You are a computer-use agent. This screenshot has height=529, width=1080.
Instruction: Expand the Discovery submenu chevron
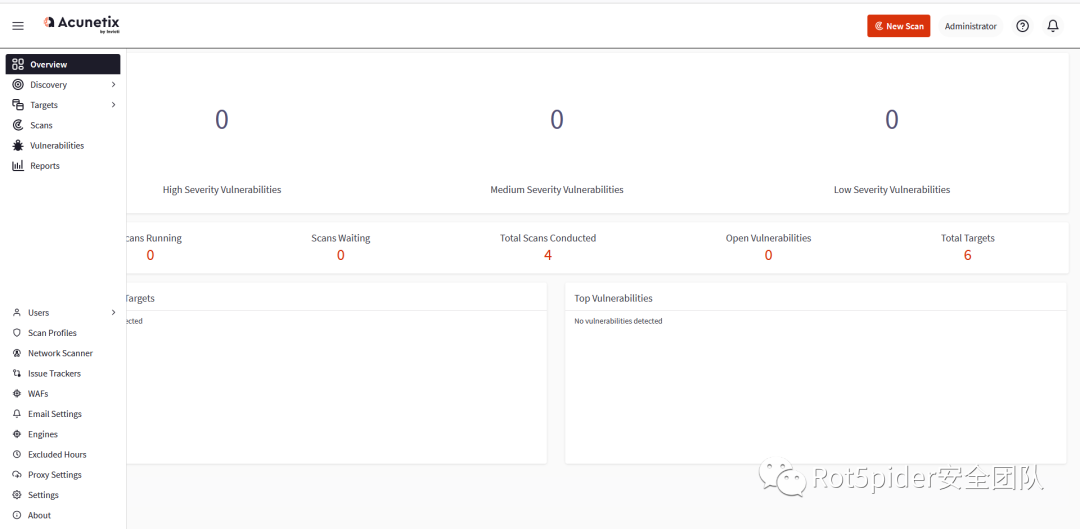coord(113,85)
